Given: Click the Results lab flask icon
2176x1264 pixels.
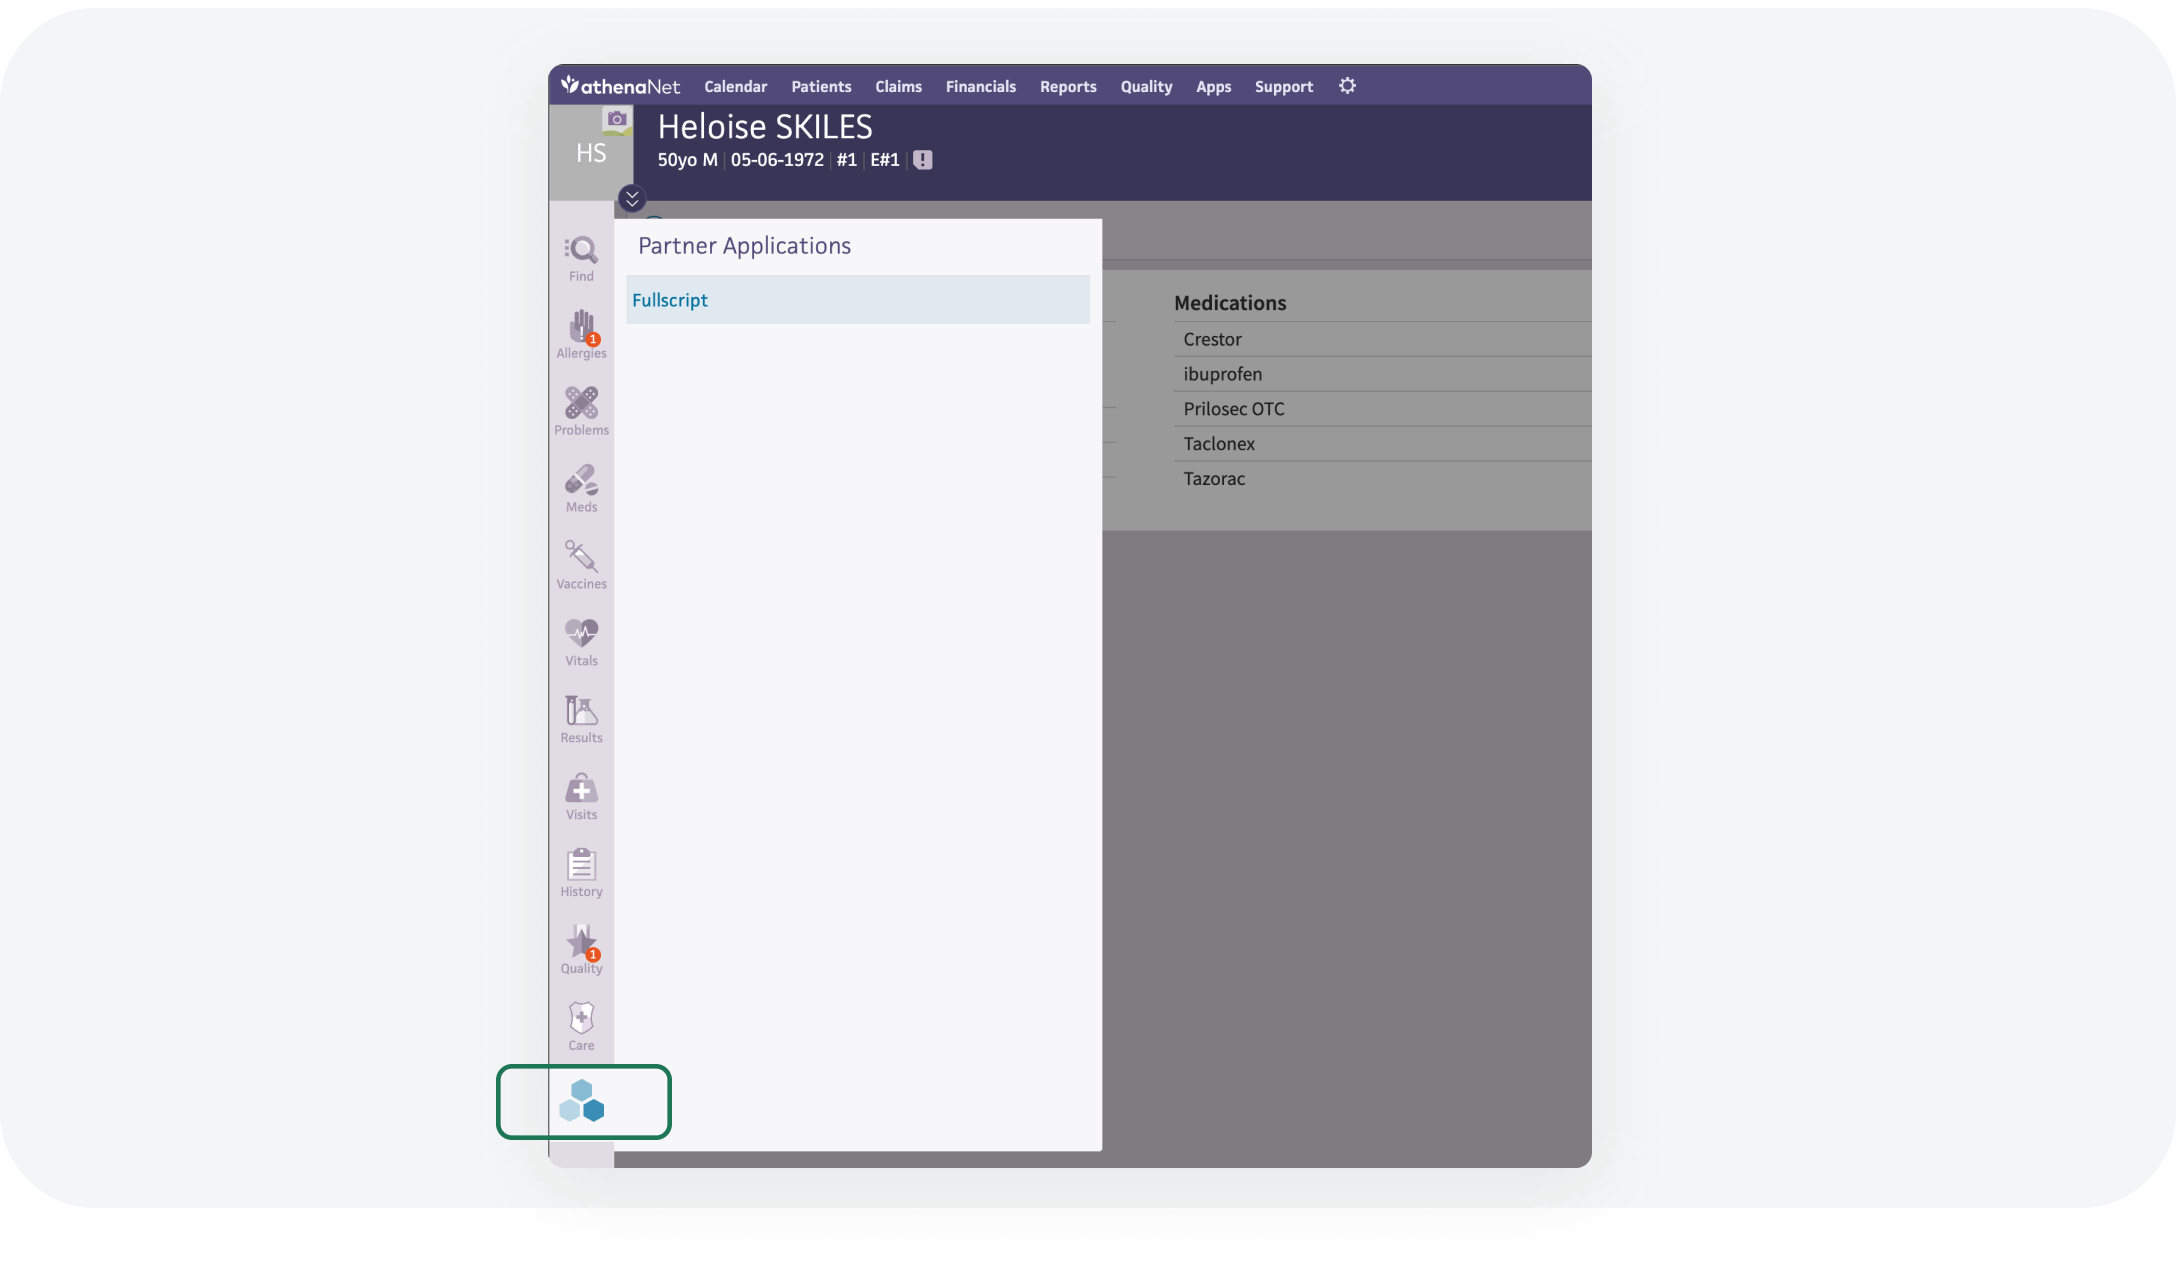Looking at the screenshot, I should coord(580,716).
